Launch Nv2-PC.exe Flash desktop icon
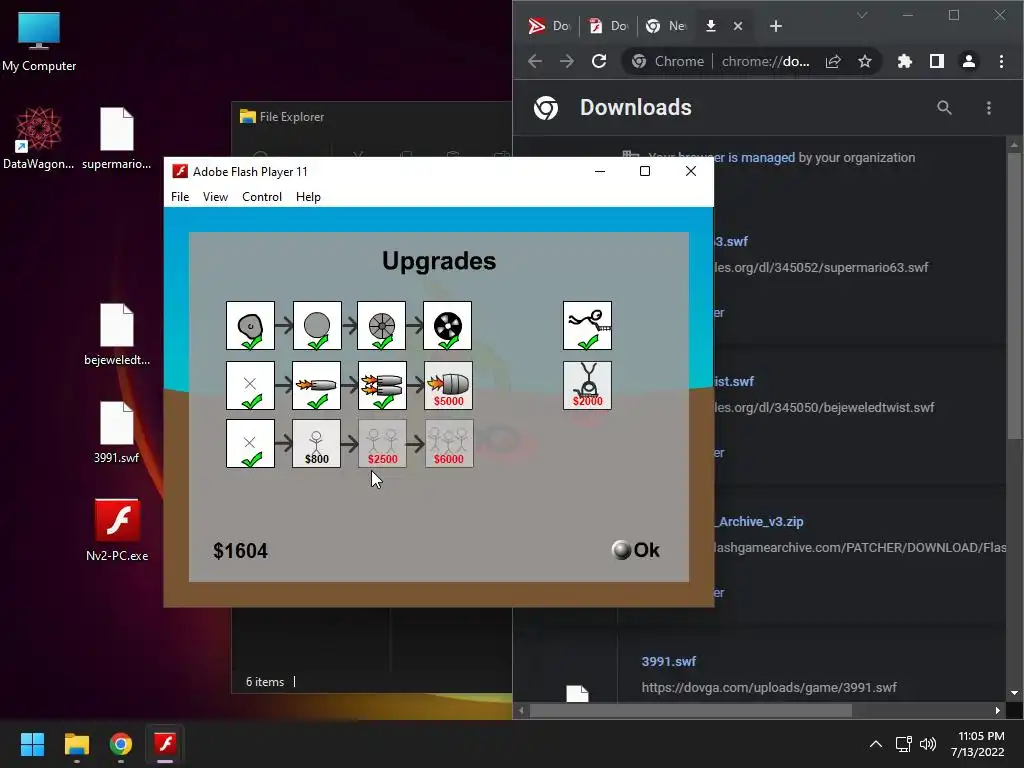Image resolution: width=1024 pixels, height=768 pixels. pos(117,530)
